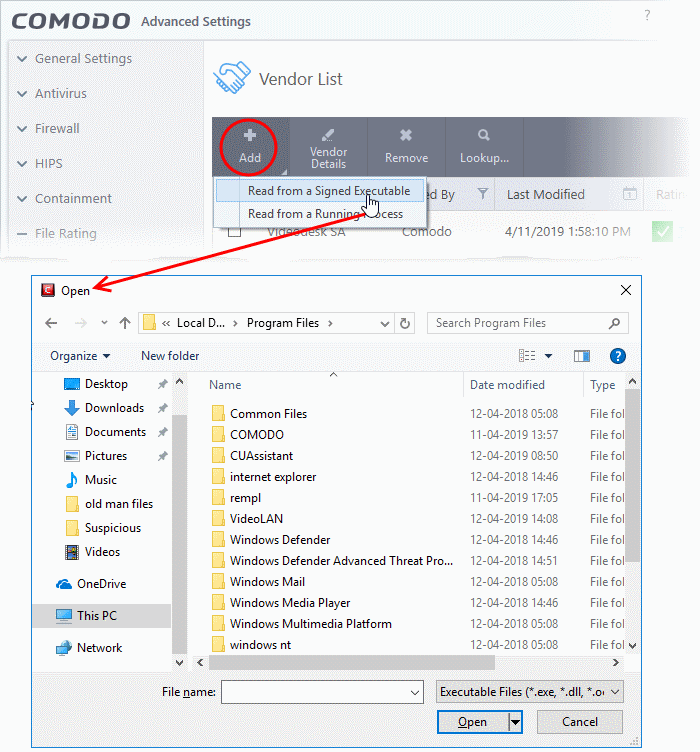Click the Cancel button

pyautogui.click(x=580, y=722)
